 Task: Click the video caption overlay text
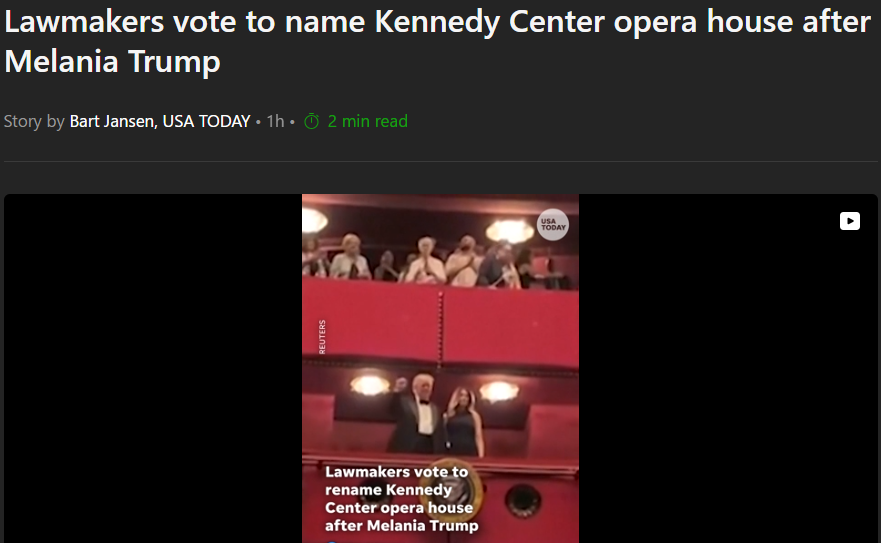pos(401,498)
